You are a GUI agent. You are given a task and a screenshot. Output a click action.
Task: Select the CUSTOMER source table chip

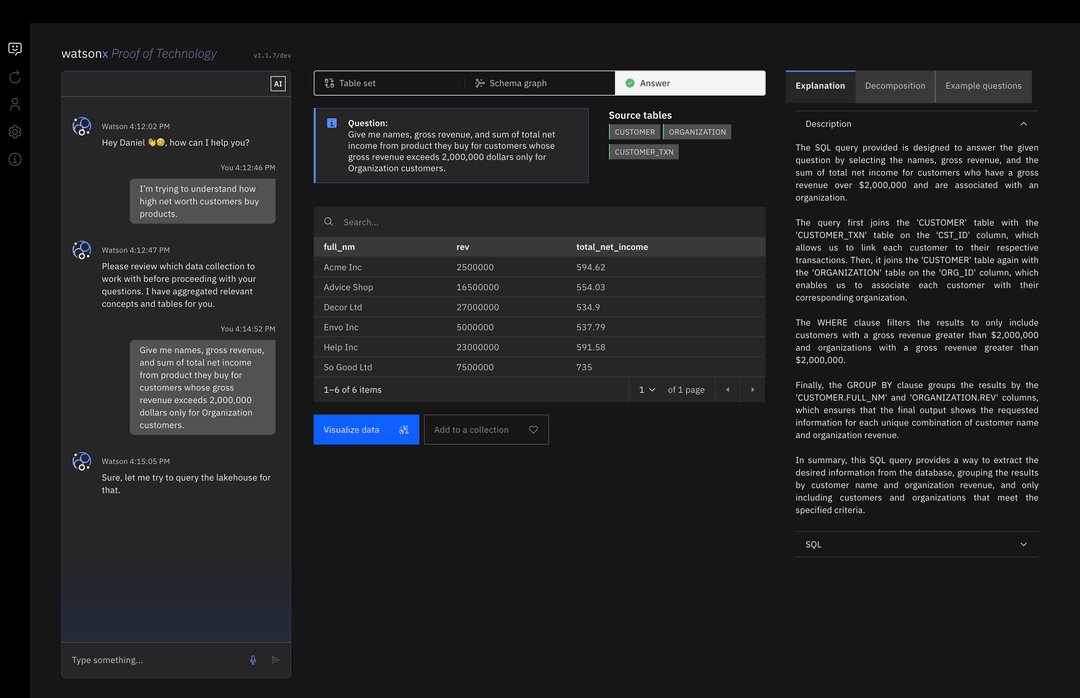(634, 131)
